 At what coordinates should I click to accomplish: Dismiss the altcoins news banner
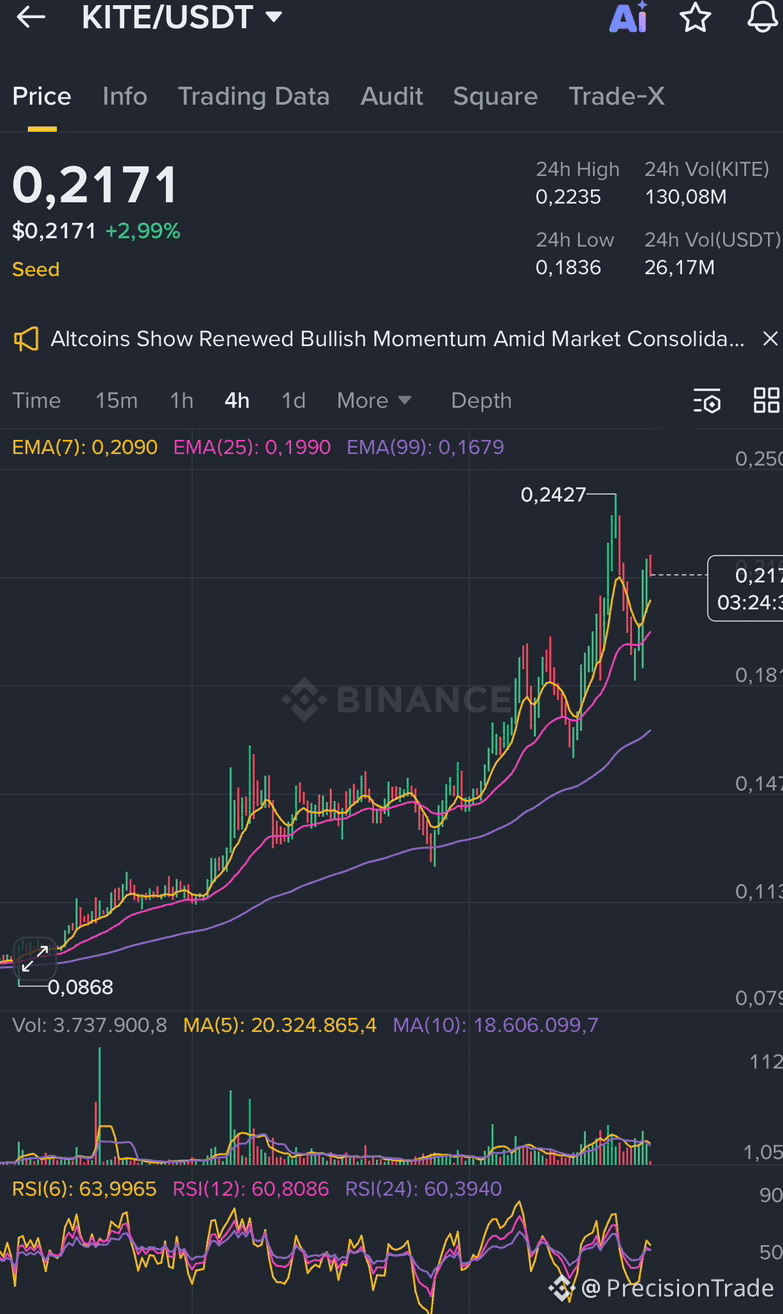(x=769, y=339)
